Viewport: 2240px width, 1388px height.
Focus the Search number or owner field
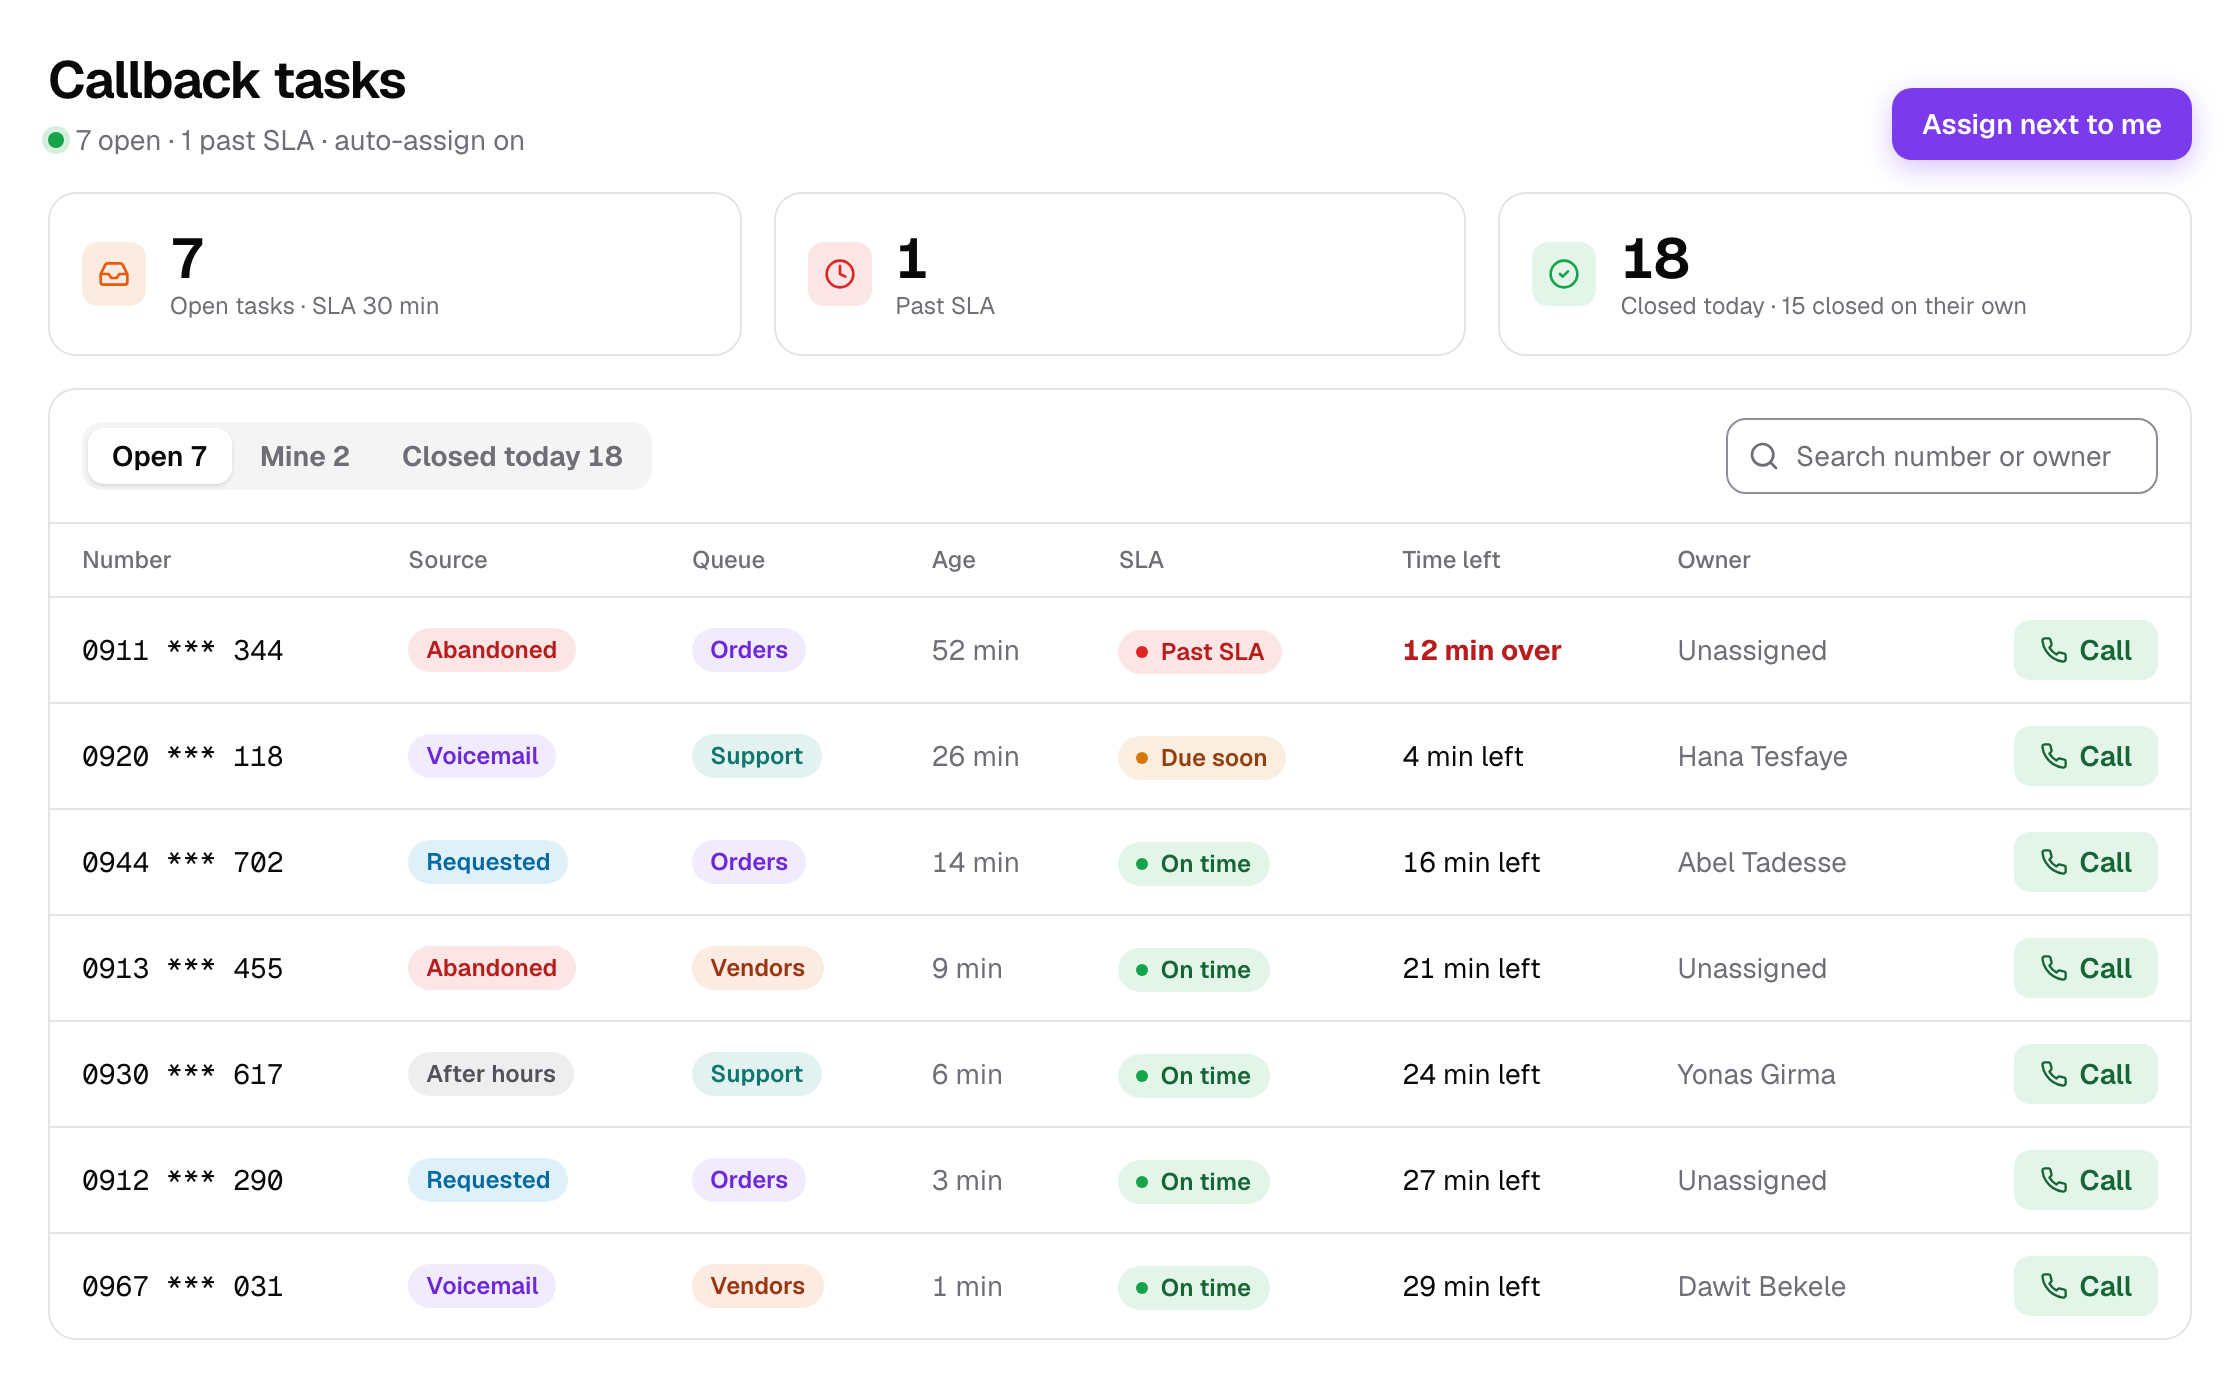pyautogui.click(x=1941, y=456)
